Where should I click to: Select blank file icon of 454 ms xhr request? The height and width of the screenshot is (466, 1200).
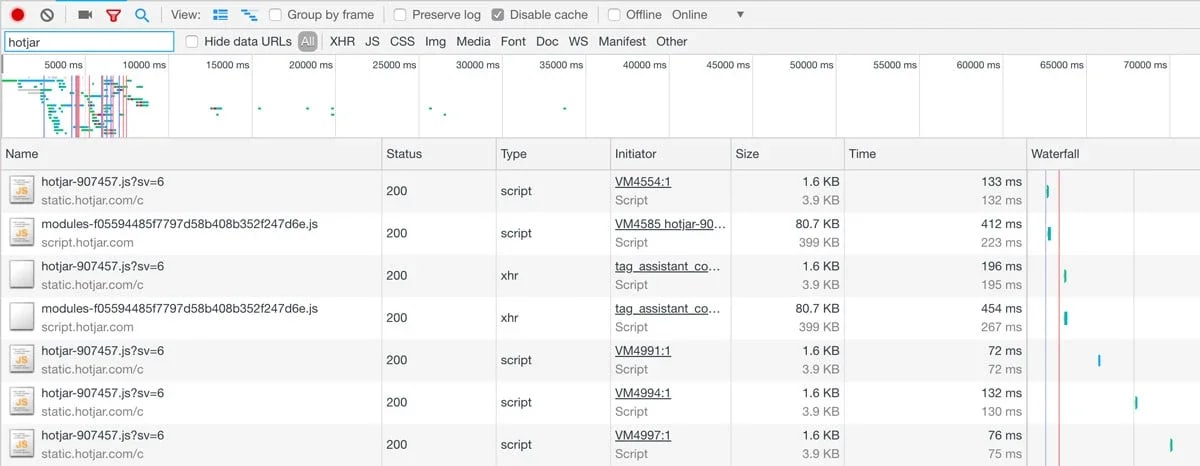[22, 317]
